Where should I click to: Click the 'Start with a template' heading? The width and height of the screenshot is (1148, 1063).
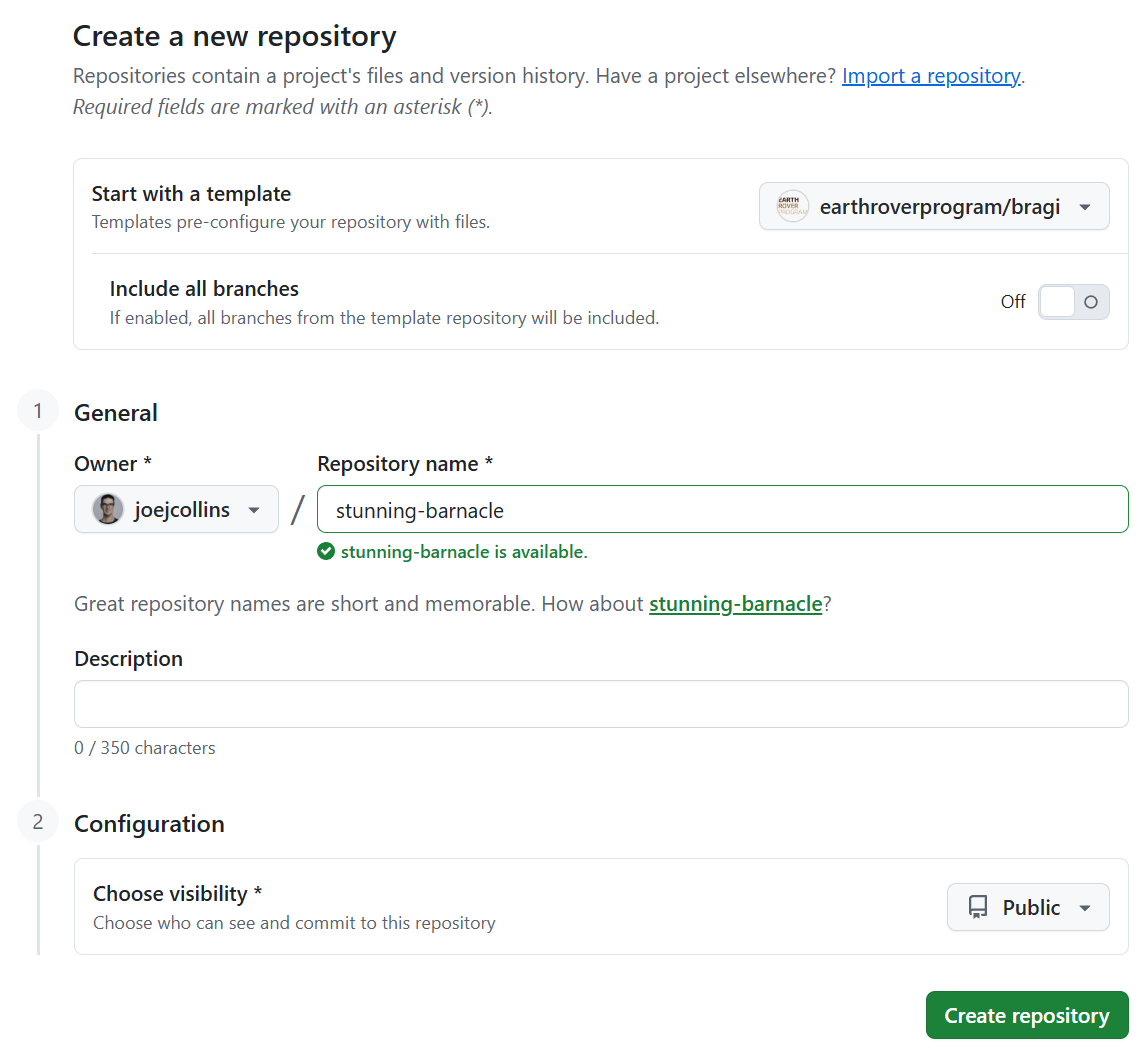[x=191, y=194]
